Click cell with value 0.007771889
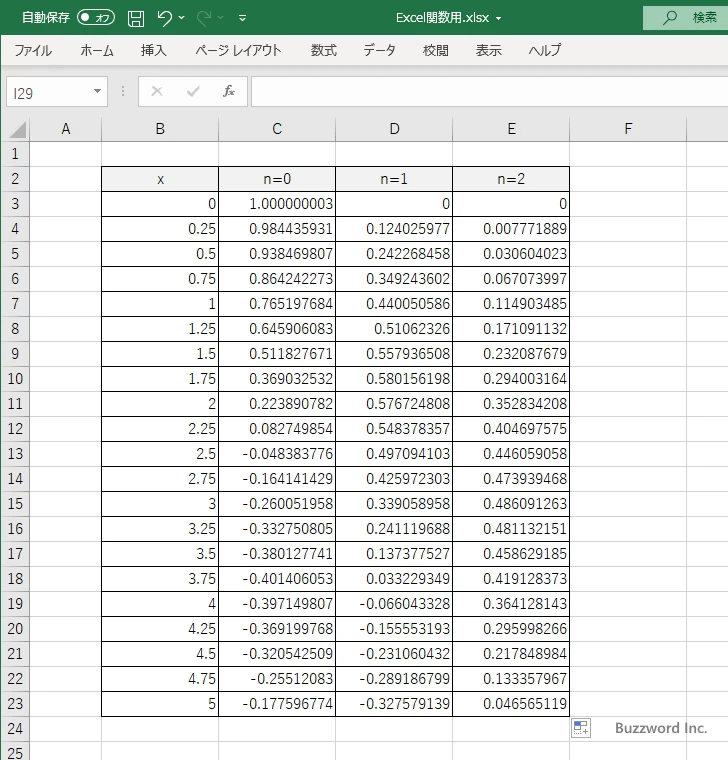This screenshot has height=760, width=728. (511, 229)
